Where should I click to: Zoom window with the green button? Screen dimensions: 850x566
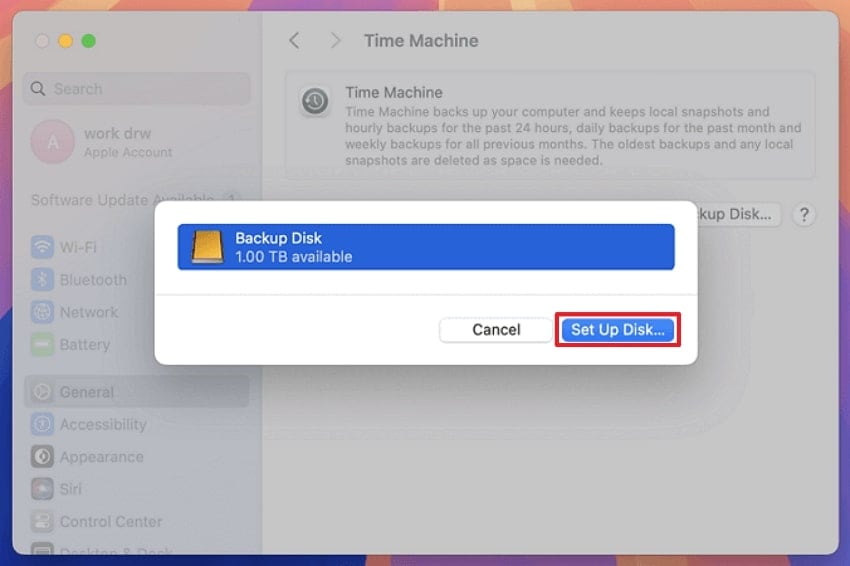(x=88, y=41)
